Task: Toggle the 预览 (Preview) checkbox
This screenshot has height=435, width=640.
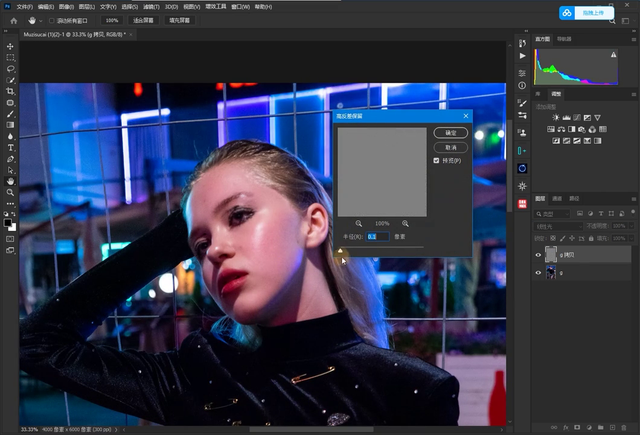Action: [x=436, y=160]
